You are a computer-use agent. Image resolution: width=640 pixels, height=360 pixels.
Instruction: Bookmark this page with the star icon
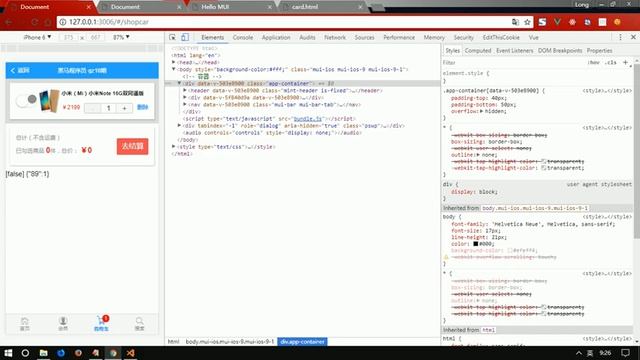coord(527,22)
